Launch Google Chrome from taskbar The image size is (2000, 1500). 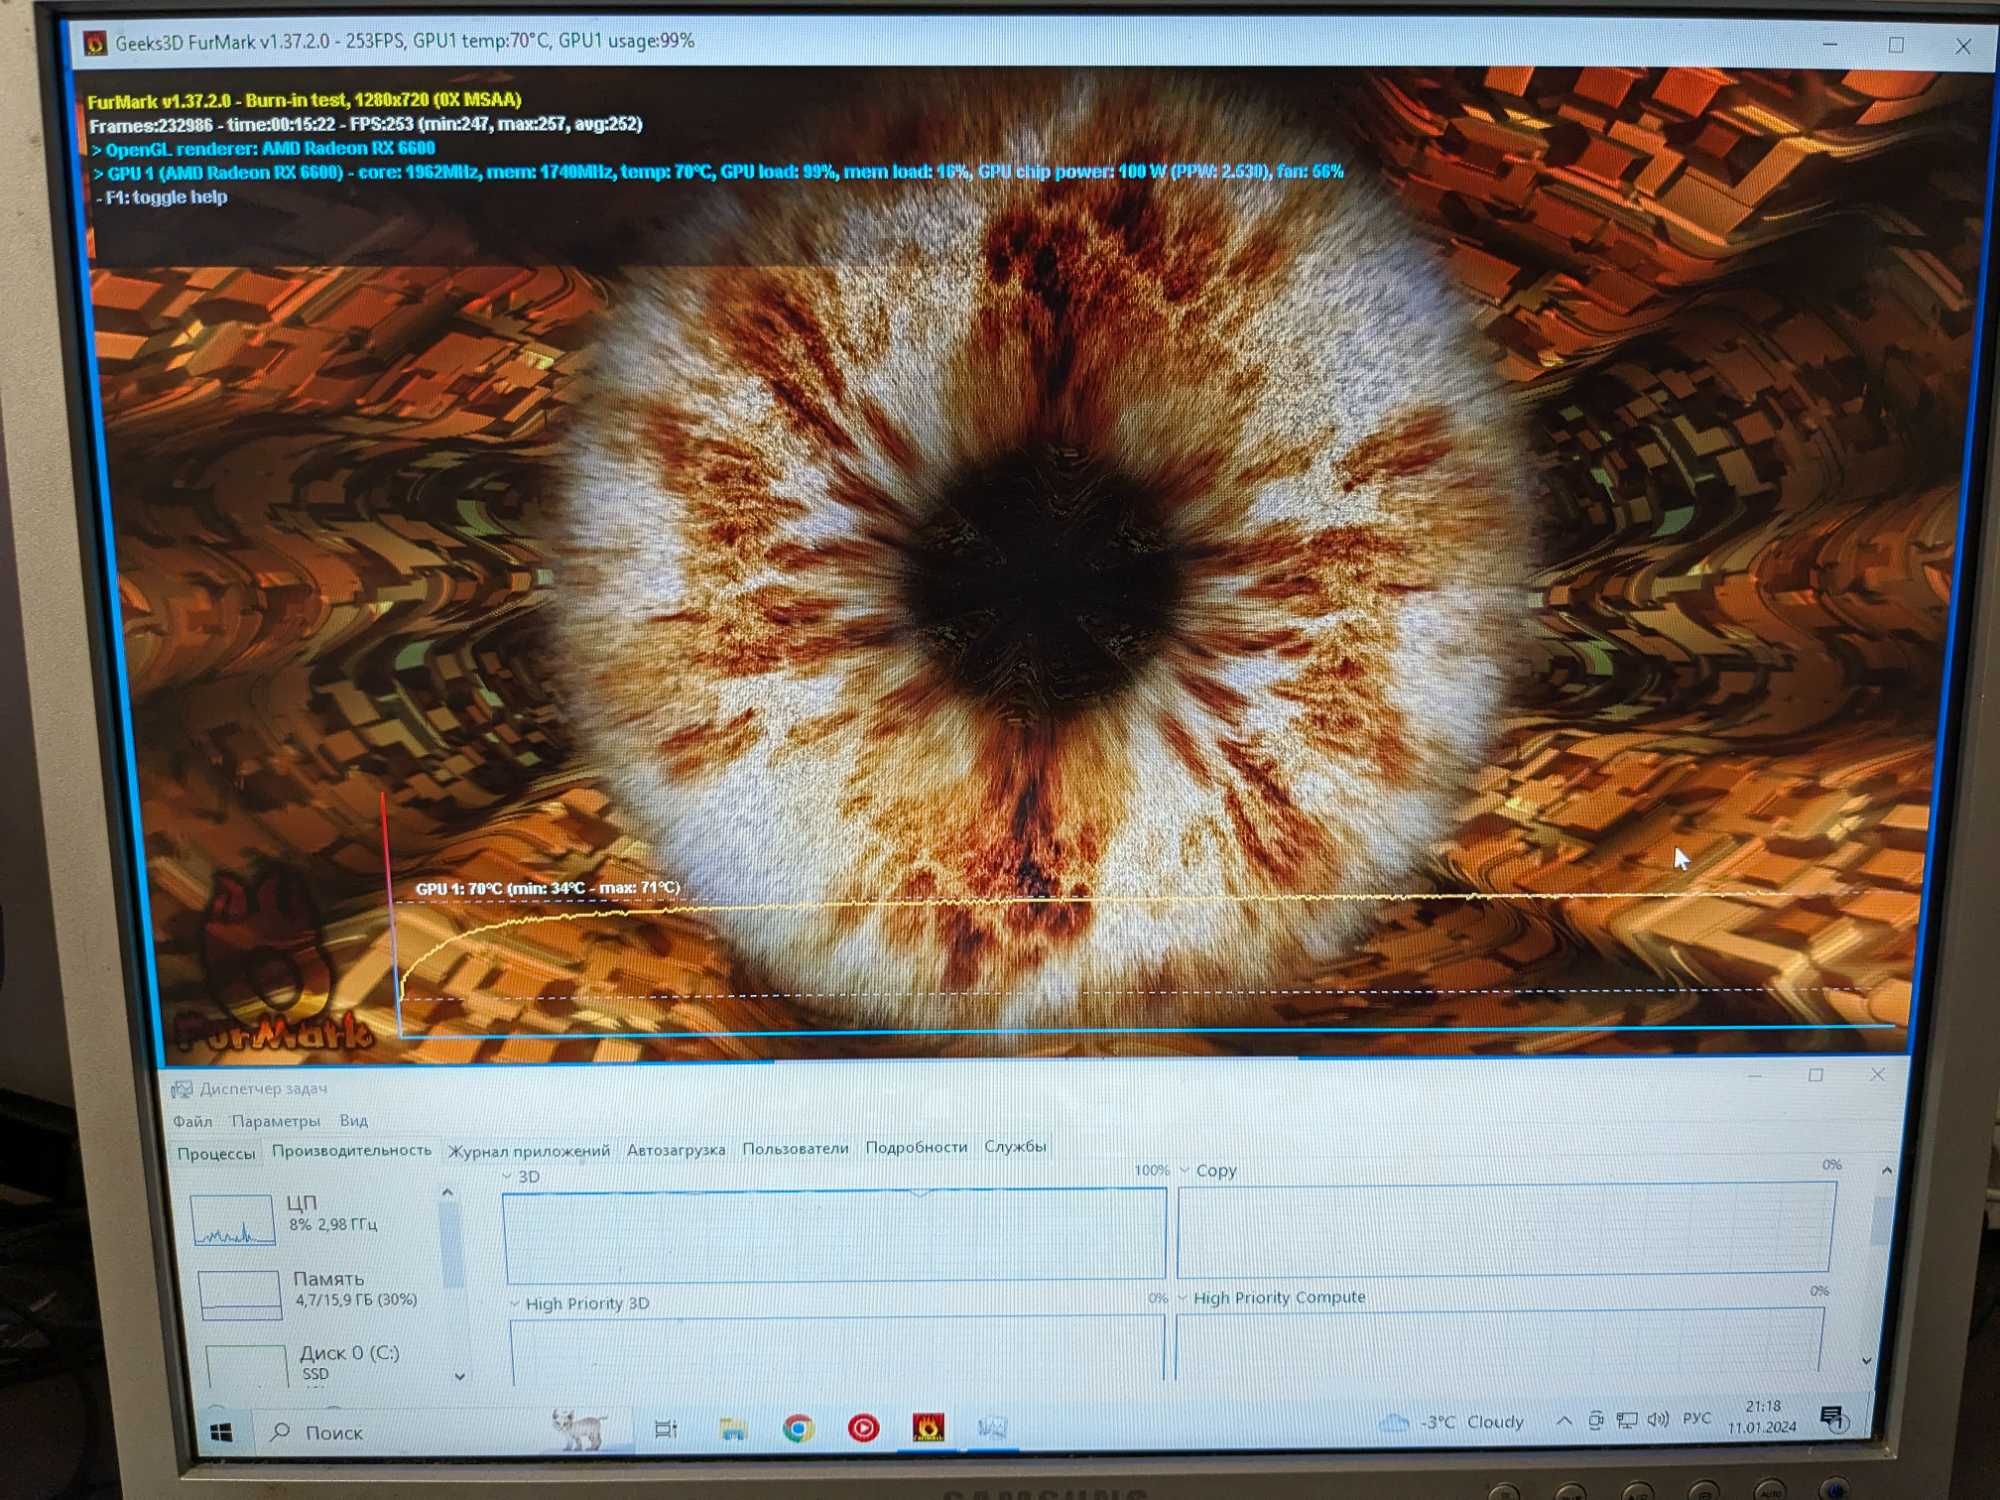797,1428
